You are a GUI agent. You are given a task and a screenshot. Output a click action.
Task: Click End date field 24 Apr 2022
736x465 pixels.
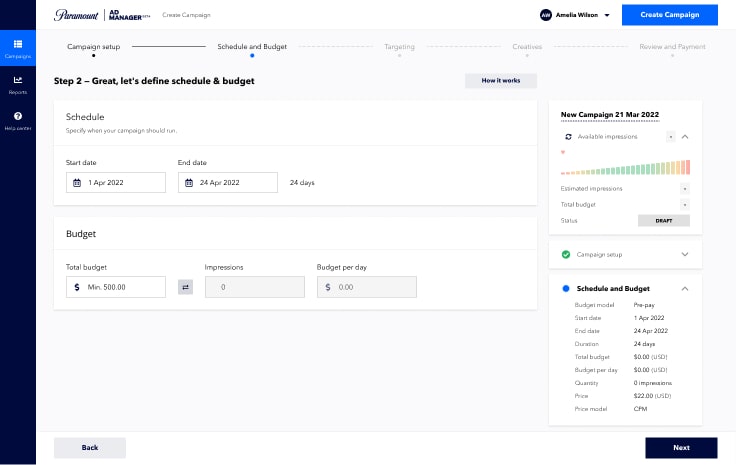coord(228,183)
